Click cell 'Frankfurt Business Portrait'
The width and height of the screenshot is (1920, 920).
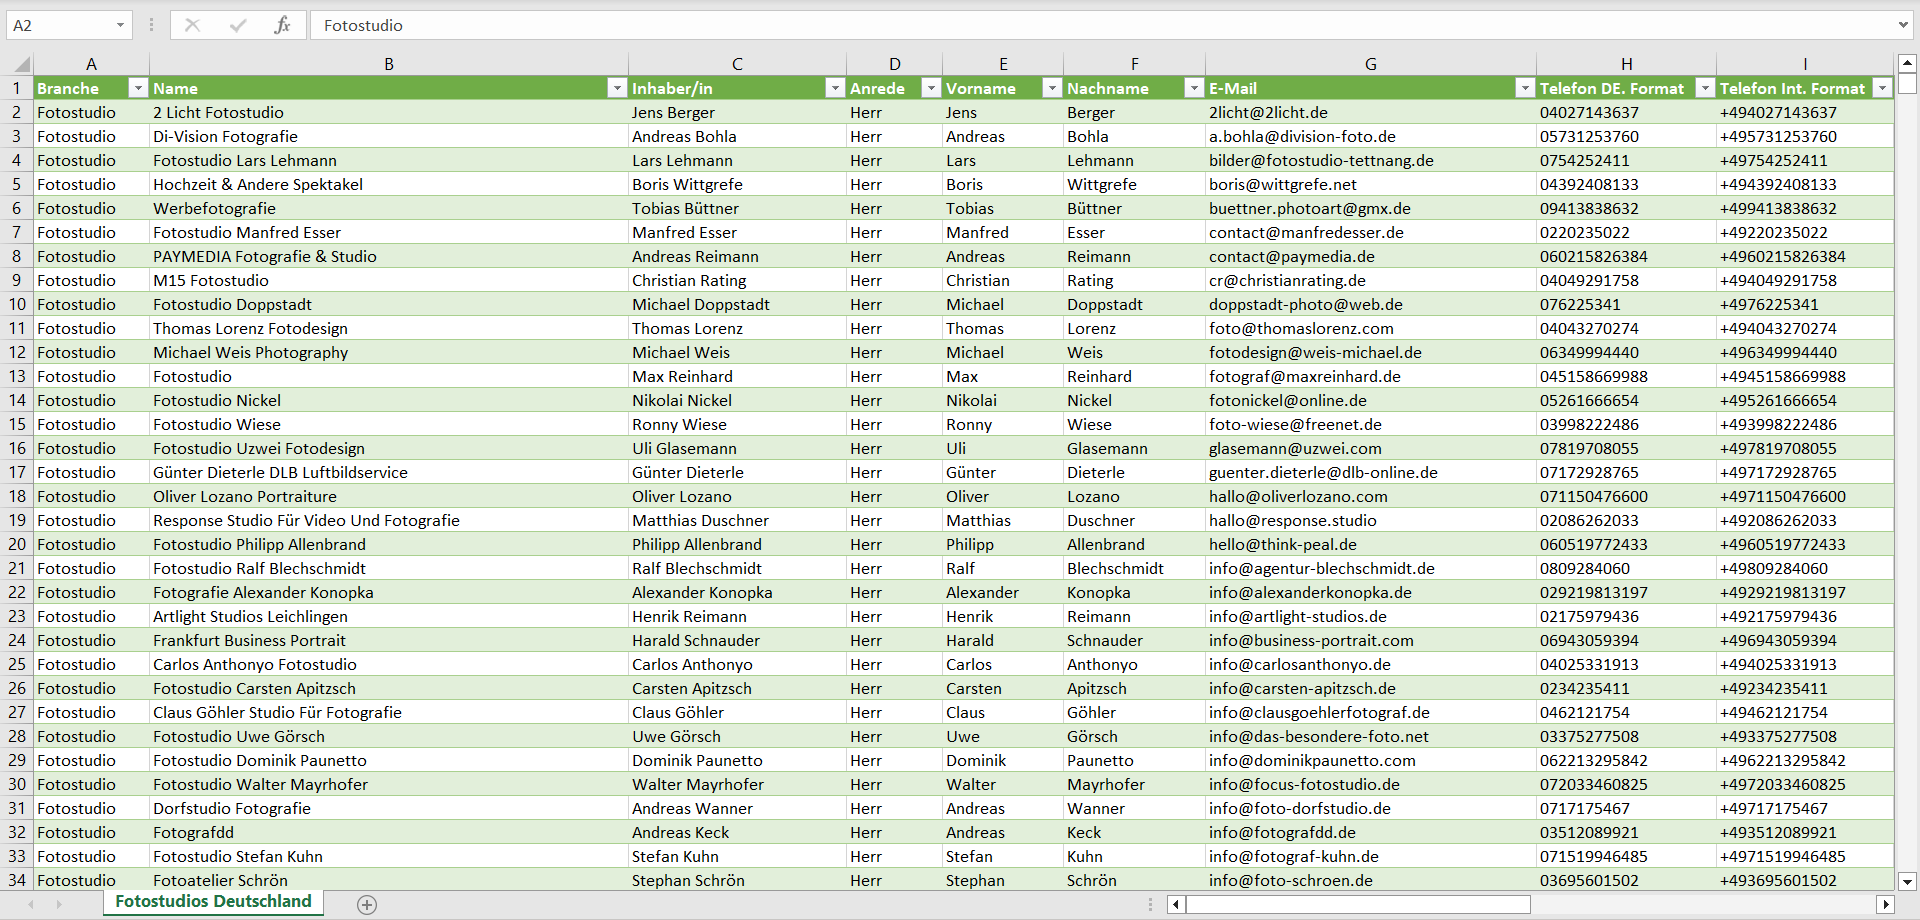click(389, 640)
